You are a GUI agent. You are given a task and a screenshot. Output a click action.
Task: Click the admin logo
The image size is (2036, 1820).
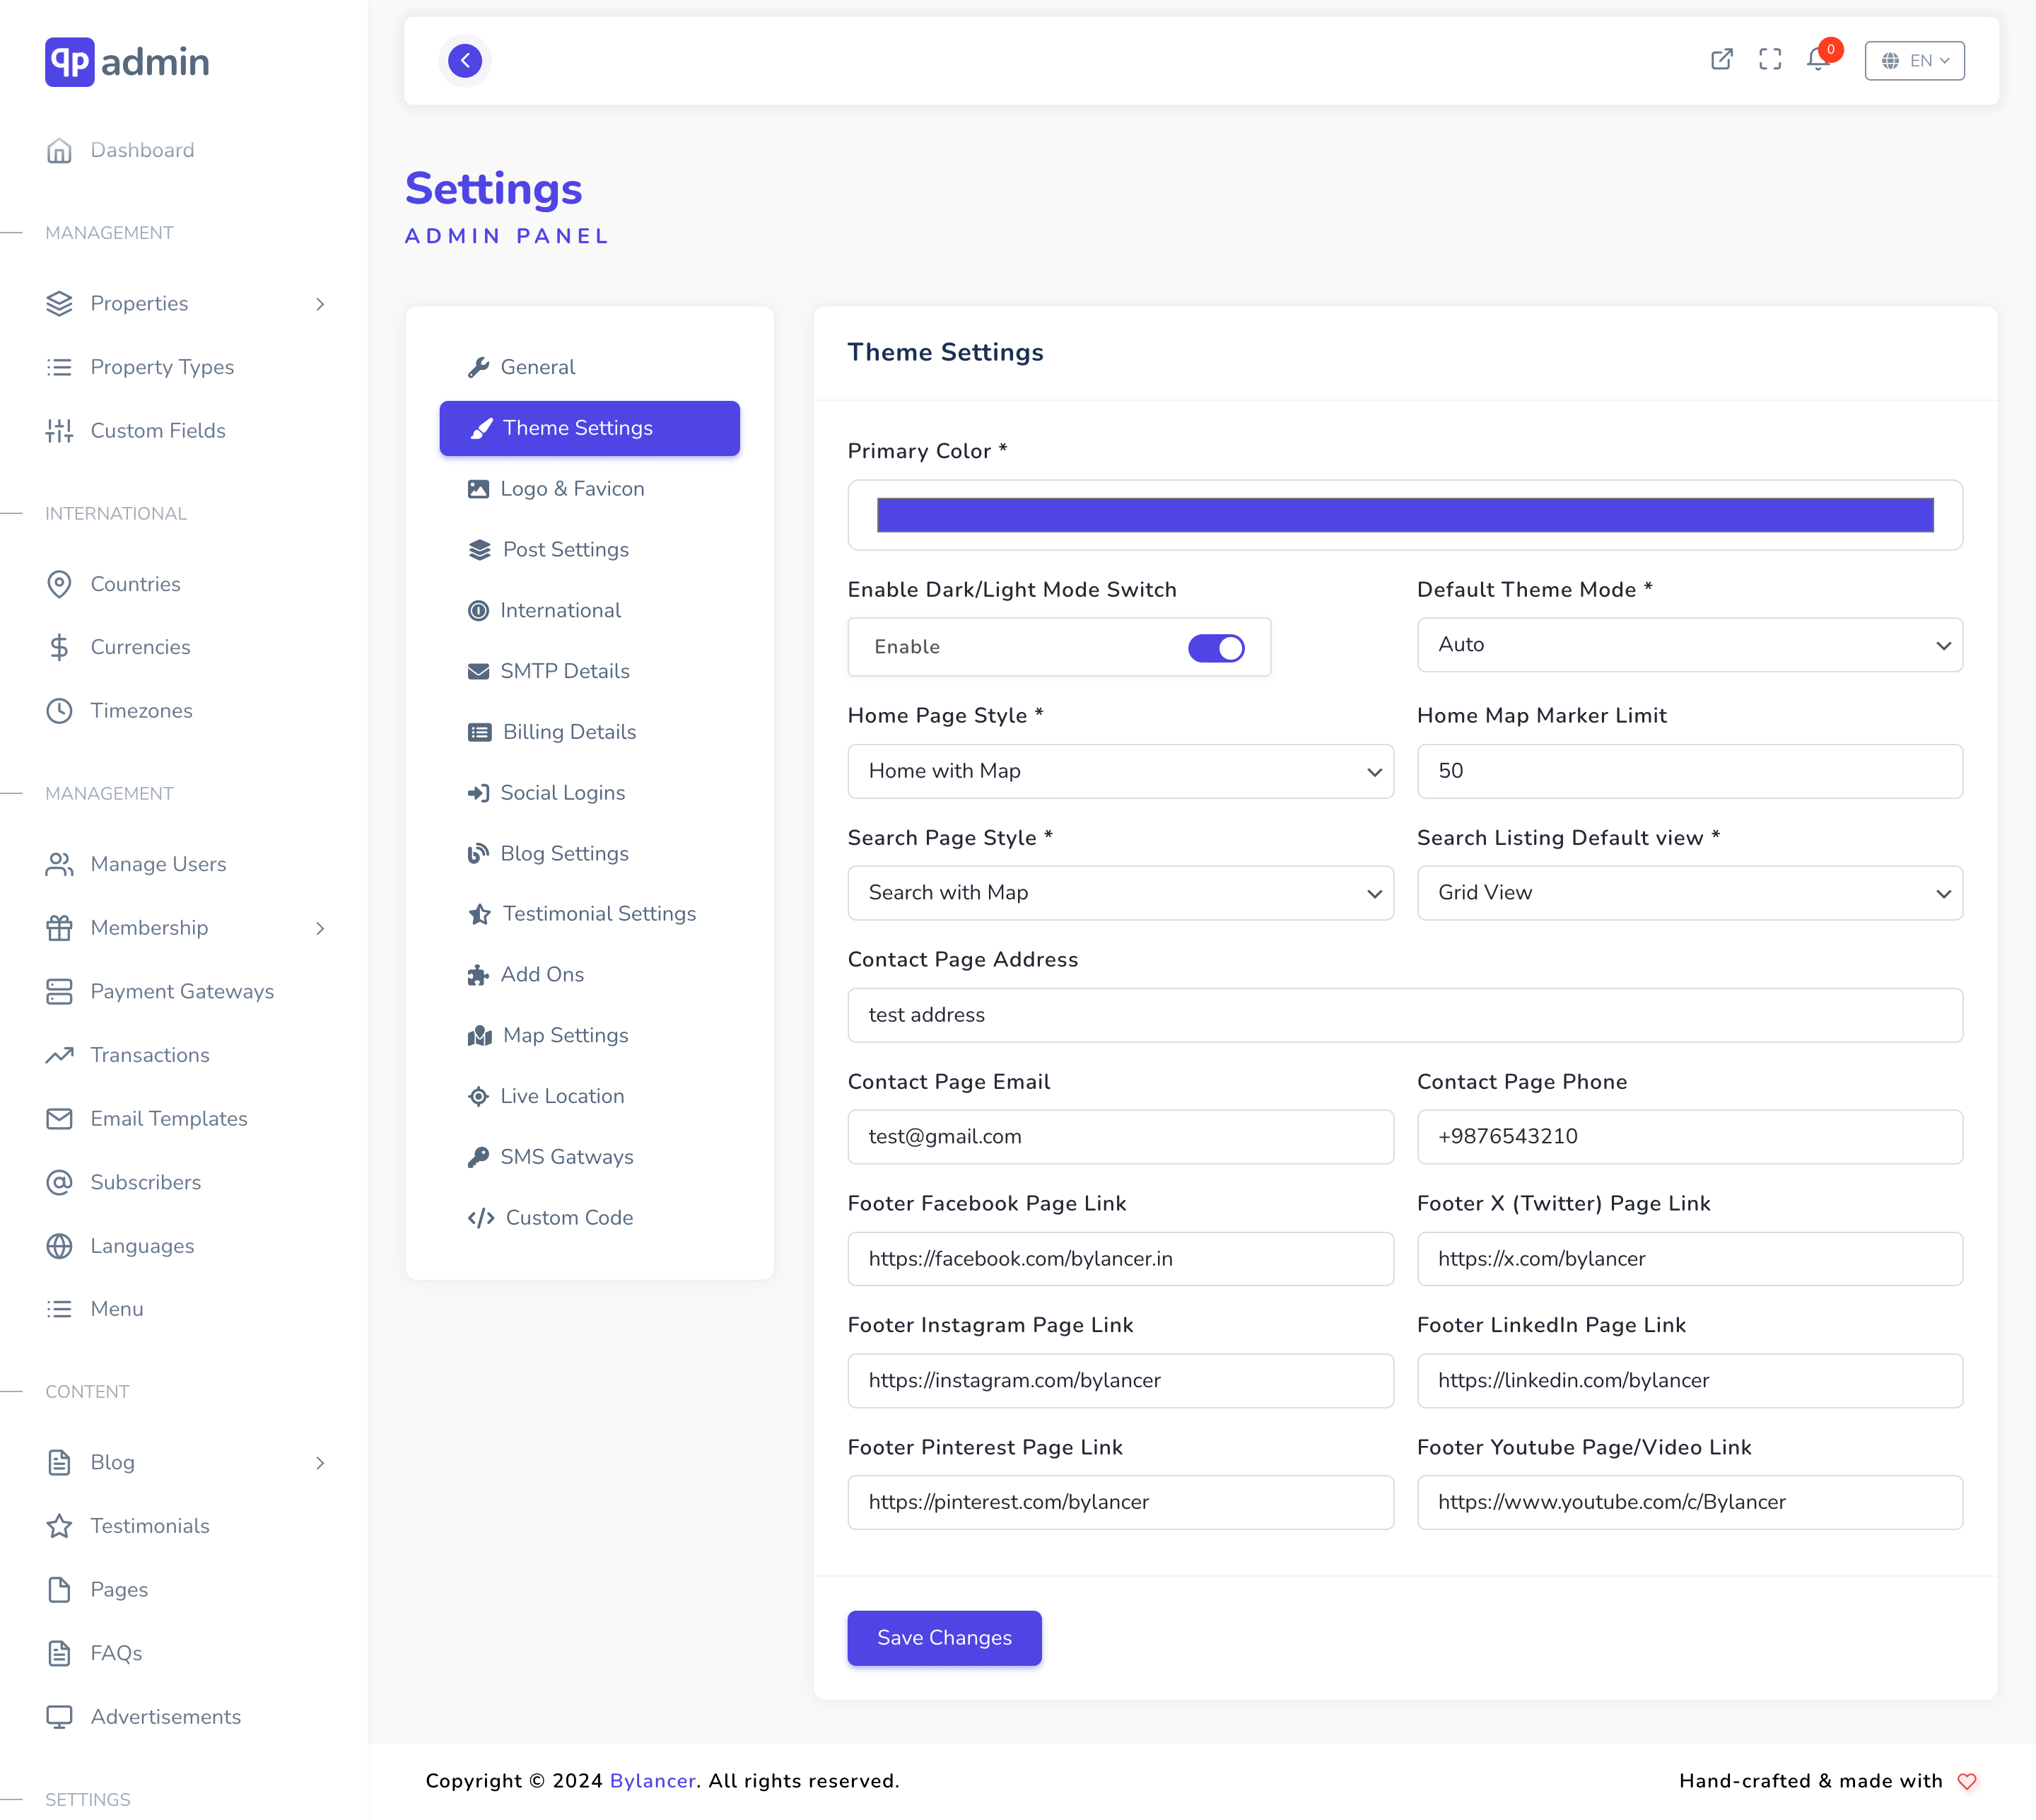(x=127, y=62)
